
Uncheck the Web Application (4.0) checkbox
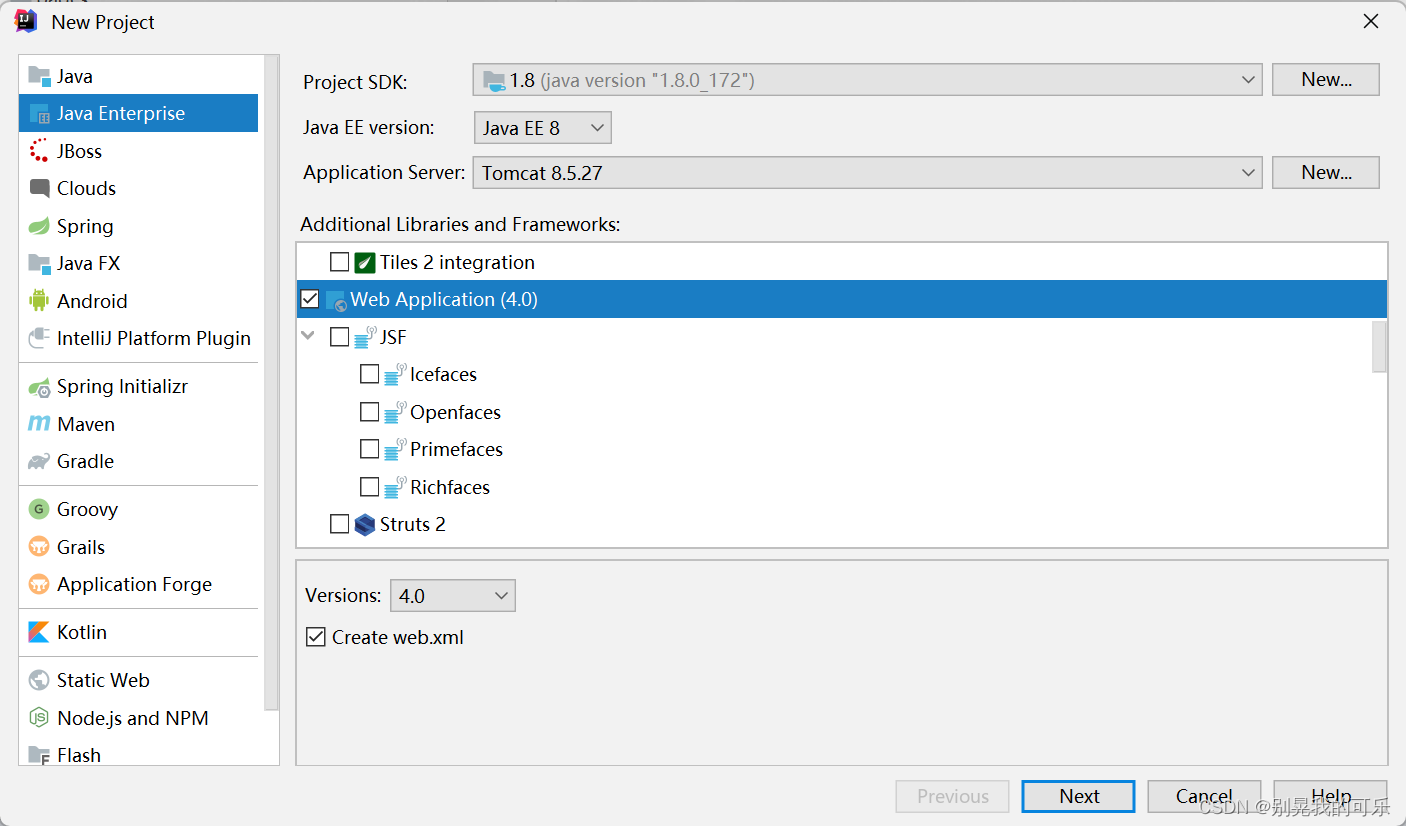pos(310,299)
